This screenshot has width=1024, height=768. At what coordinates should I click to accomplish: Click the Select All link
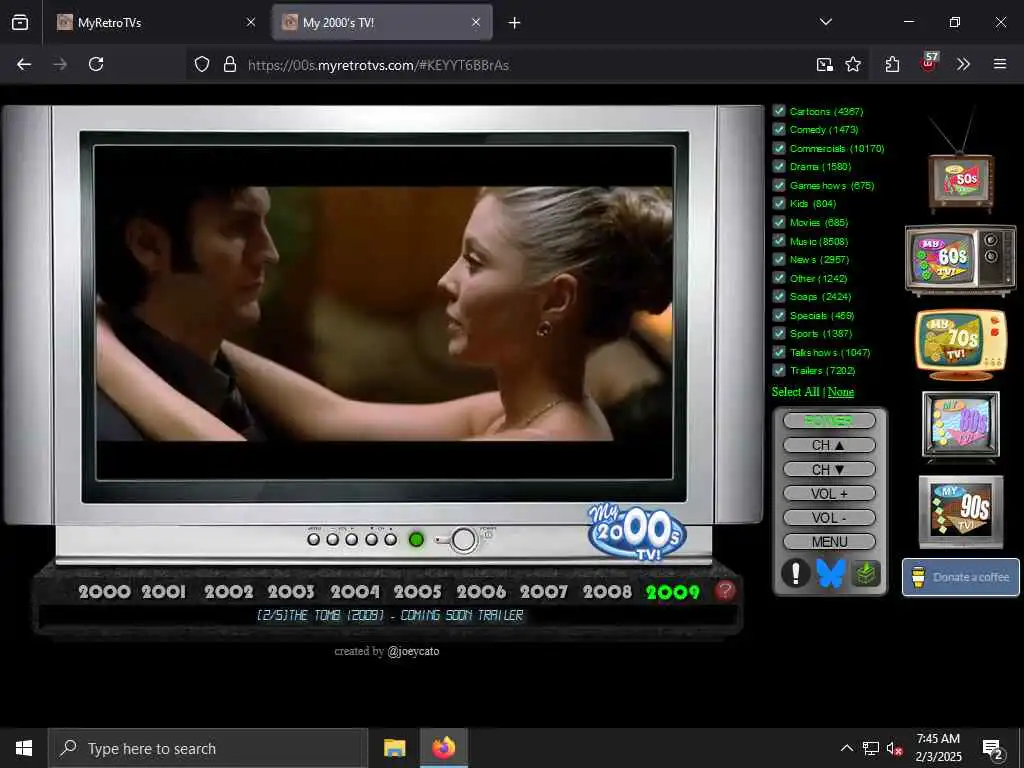[795, 392]
